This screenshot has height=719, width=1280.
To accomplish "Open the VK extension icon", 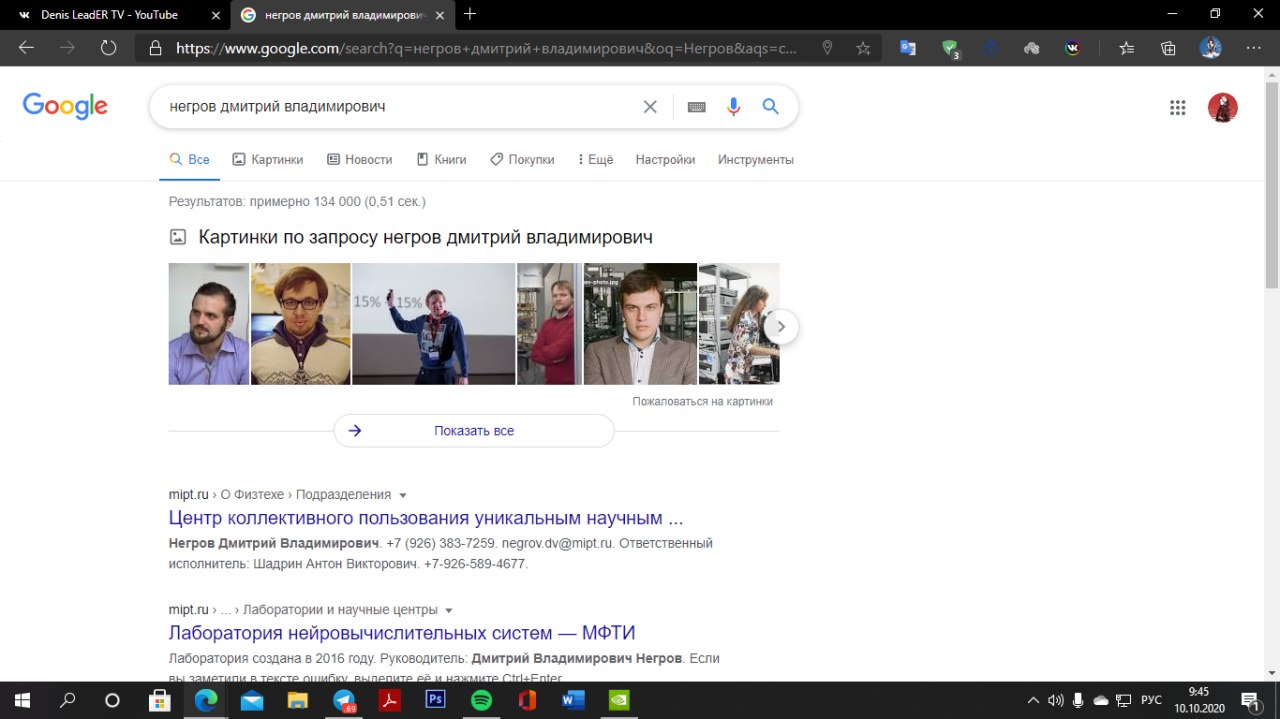I will 1073,48.
